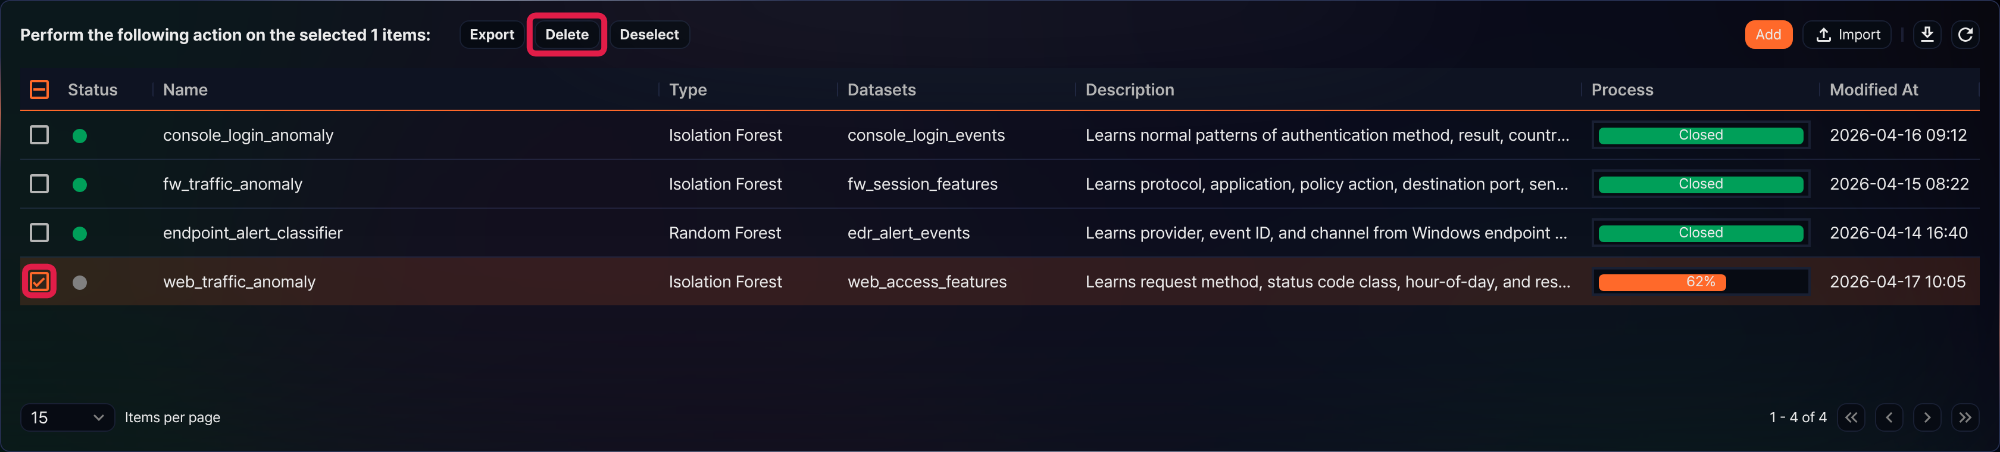Viewport: 2000px width, 452px height.
Task: Click the fw_session_features dataset cell
Action: pos(922,185)
